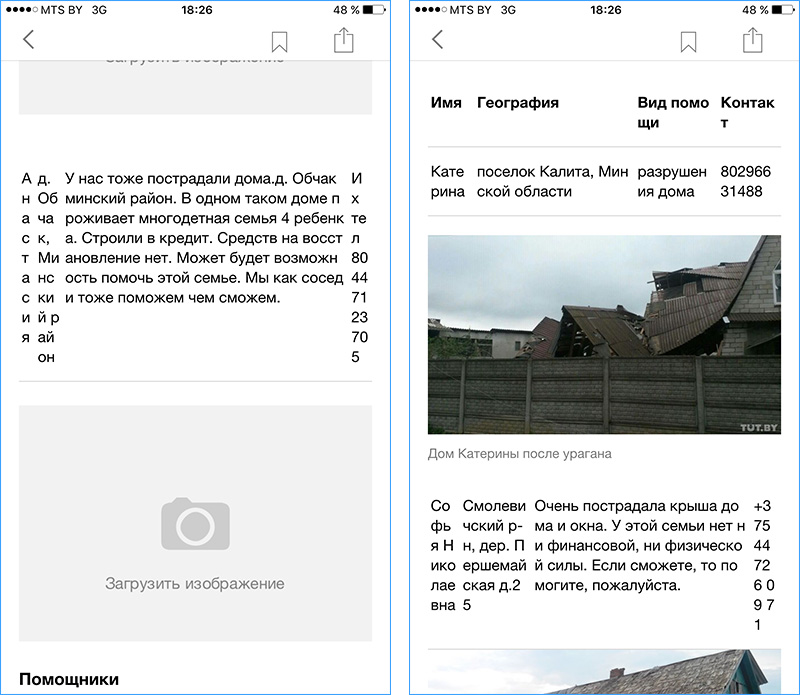Tap share icon in right phone screen

(x=753, y=40)
